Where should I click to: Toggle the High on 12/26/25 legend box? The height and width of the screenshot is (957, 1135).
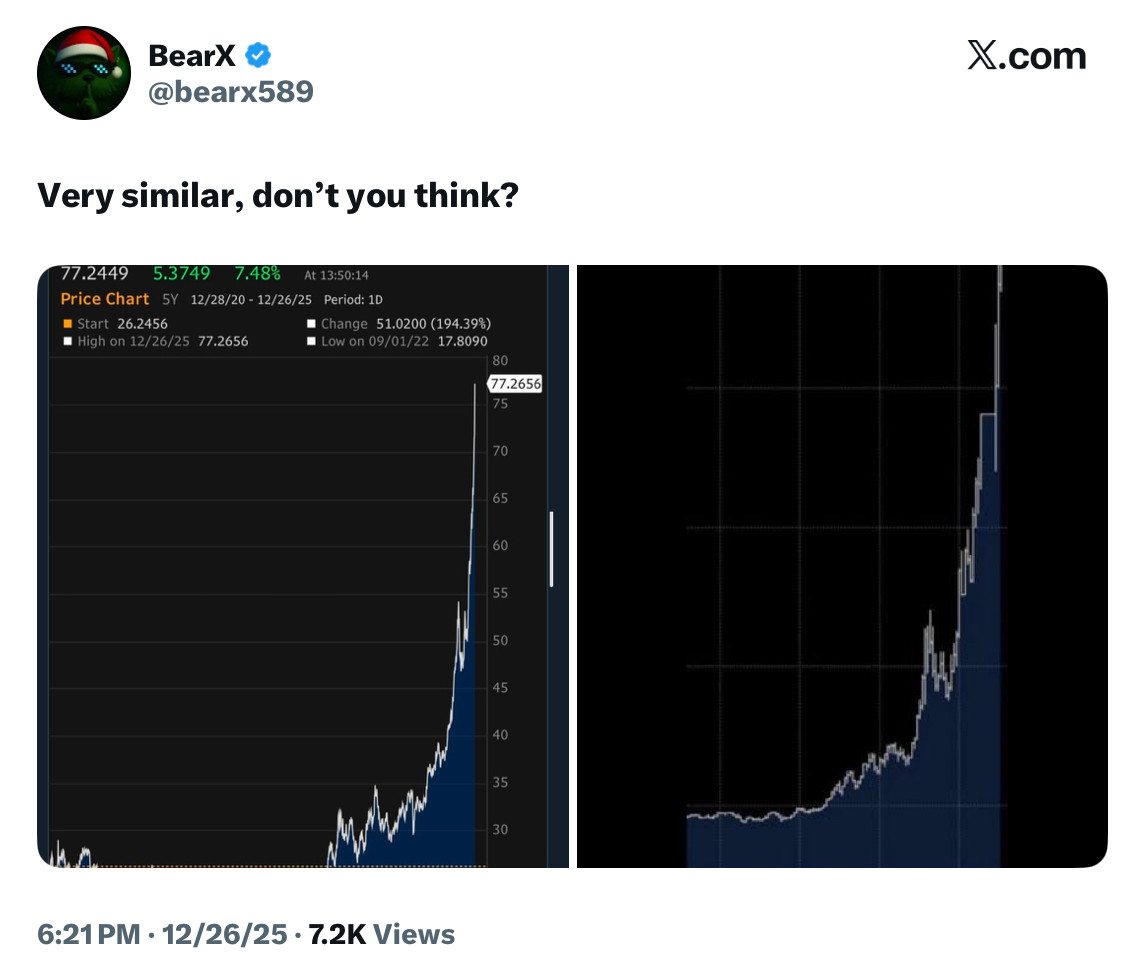click(68, 341)
